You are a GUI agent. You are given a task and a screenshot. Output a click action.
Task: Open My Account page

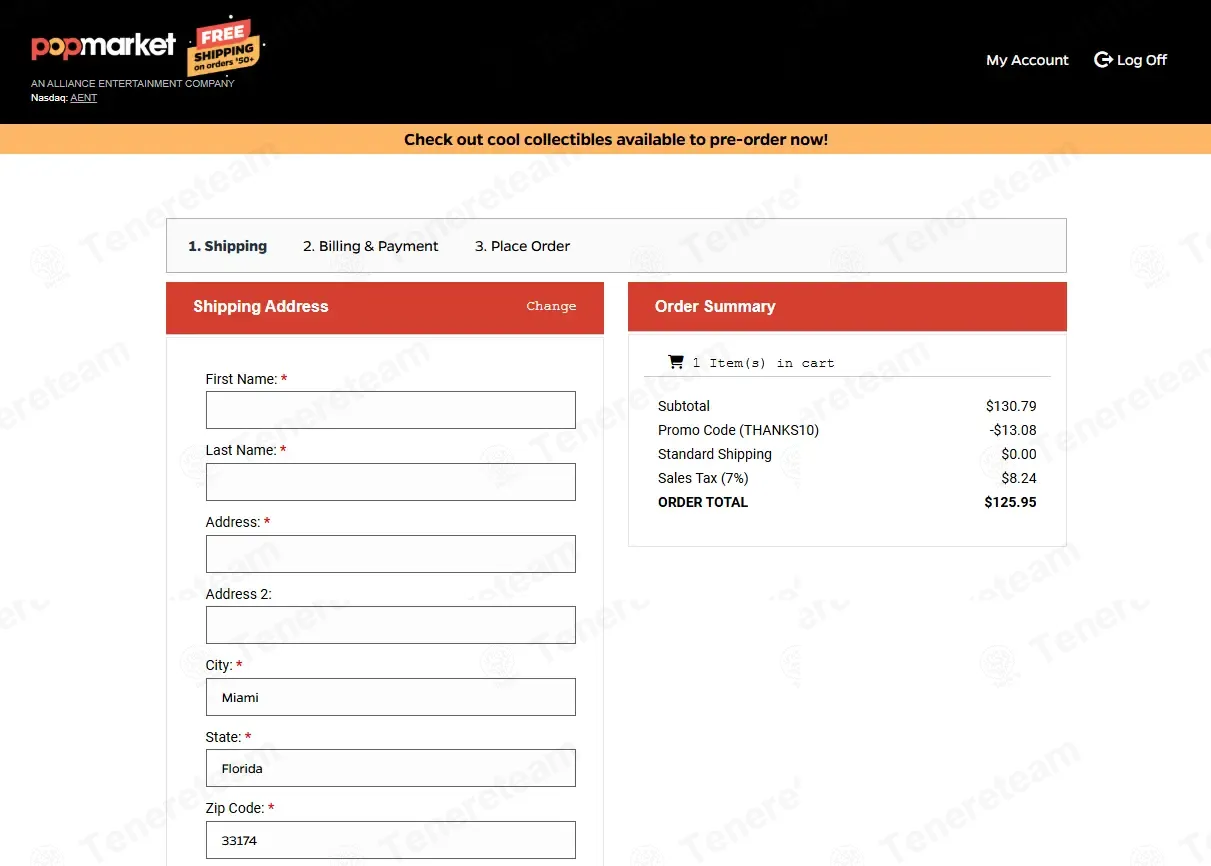tap(1027, 60)
